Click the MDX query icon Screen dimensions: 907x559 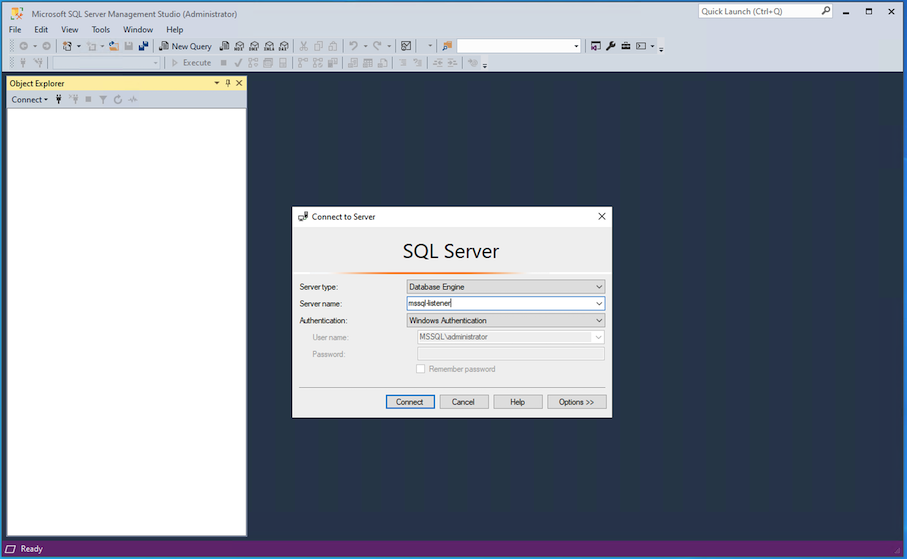point(239,46)
